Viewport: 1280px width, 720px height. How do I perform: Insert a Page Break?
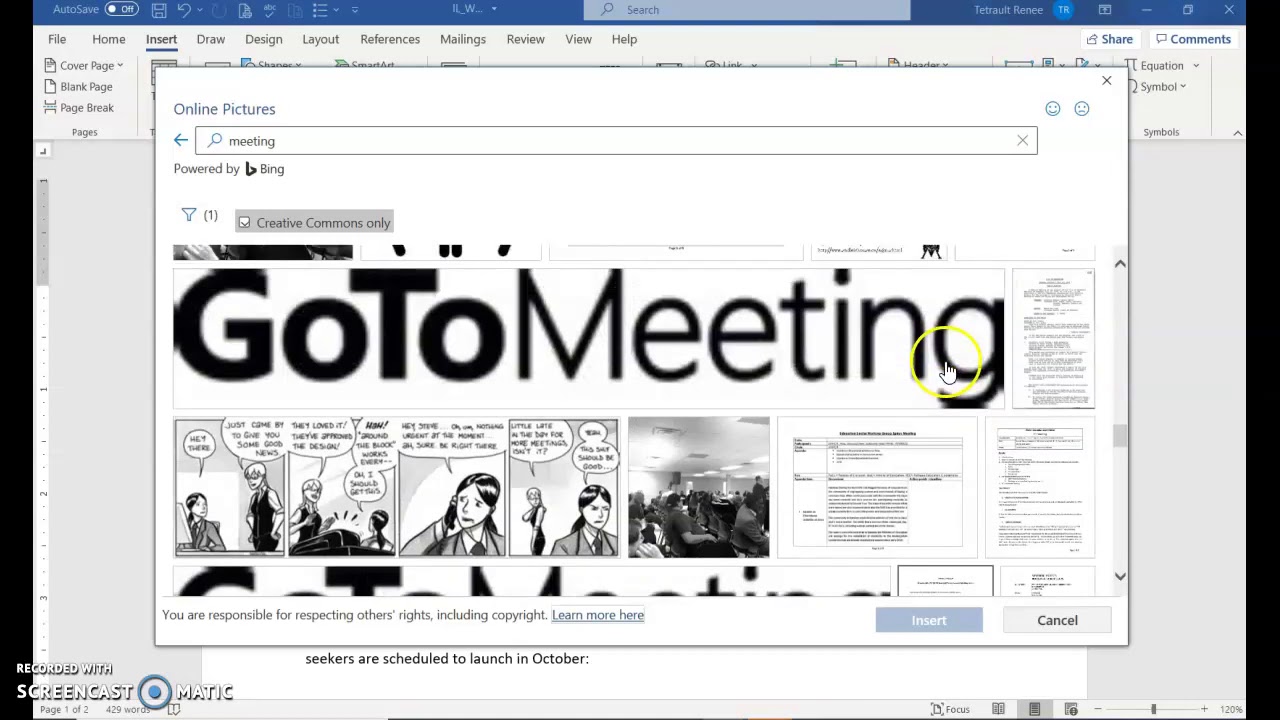coord(79,108)
